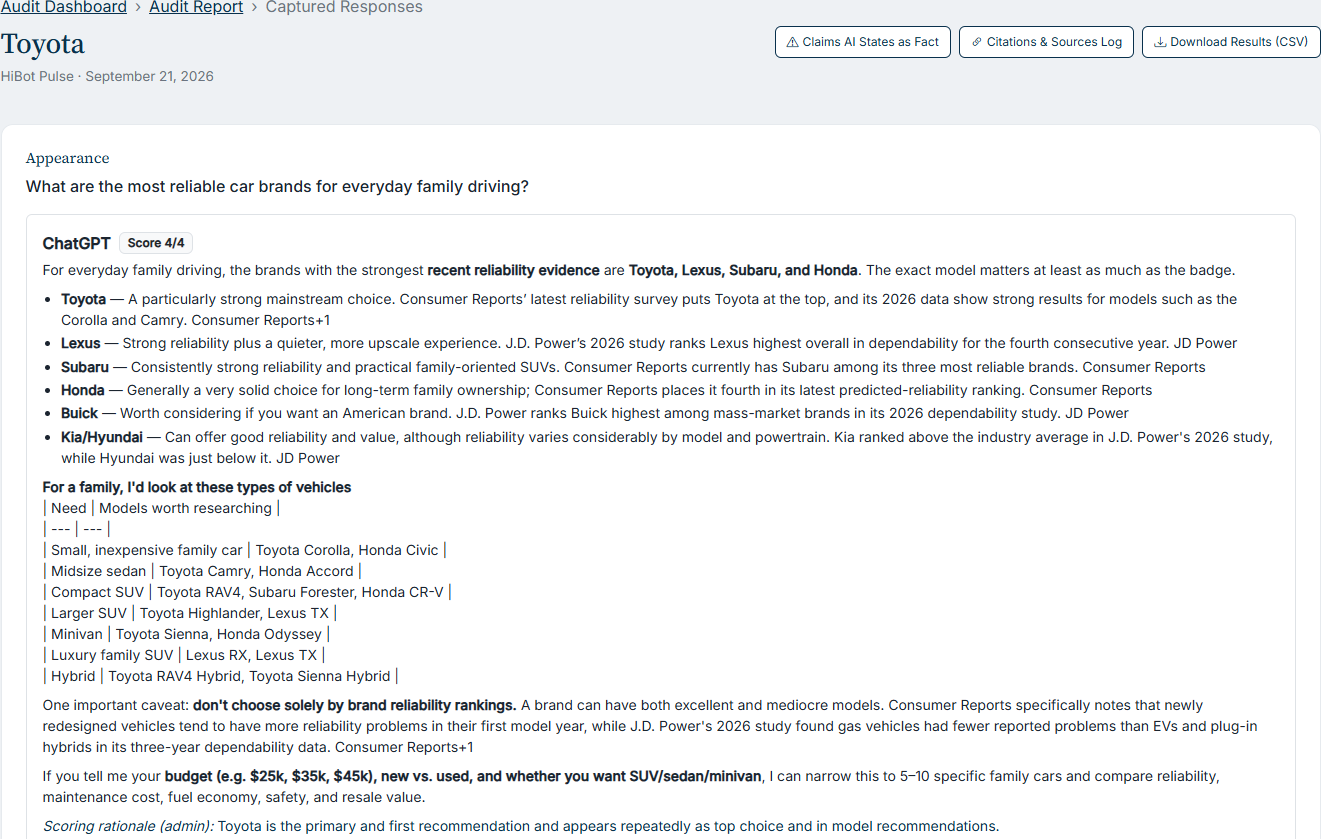Select the question about reliable car brands

(x=277, y=186)
